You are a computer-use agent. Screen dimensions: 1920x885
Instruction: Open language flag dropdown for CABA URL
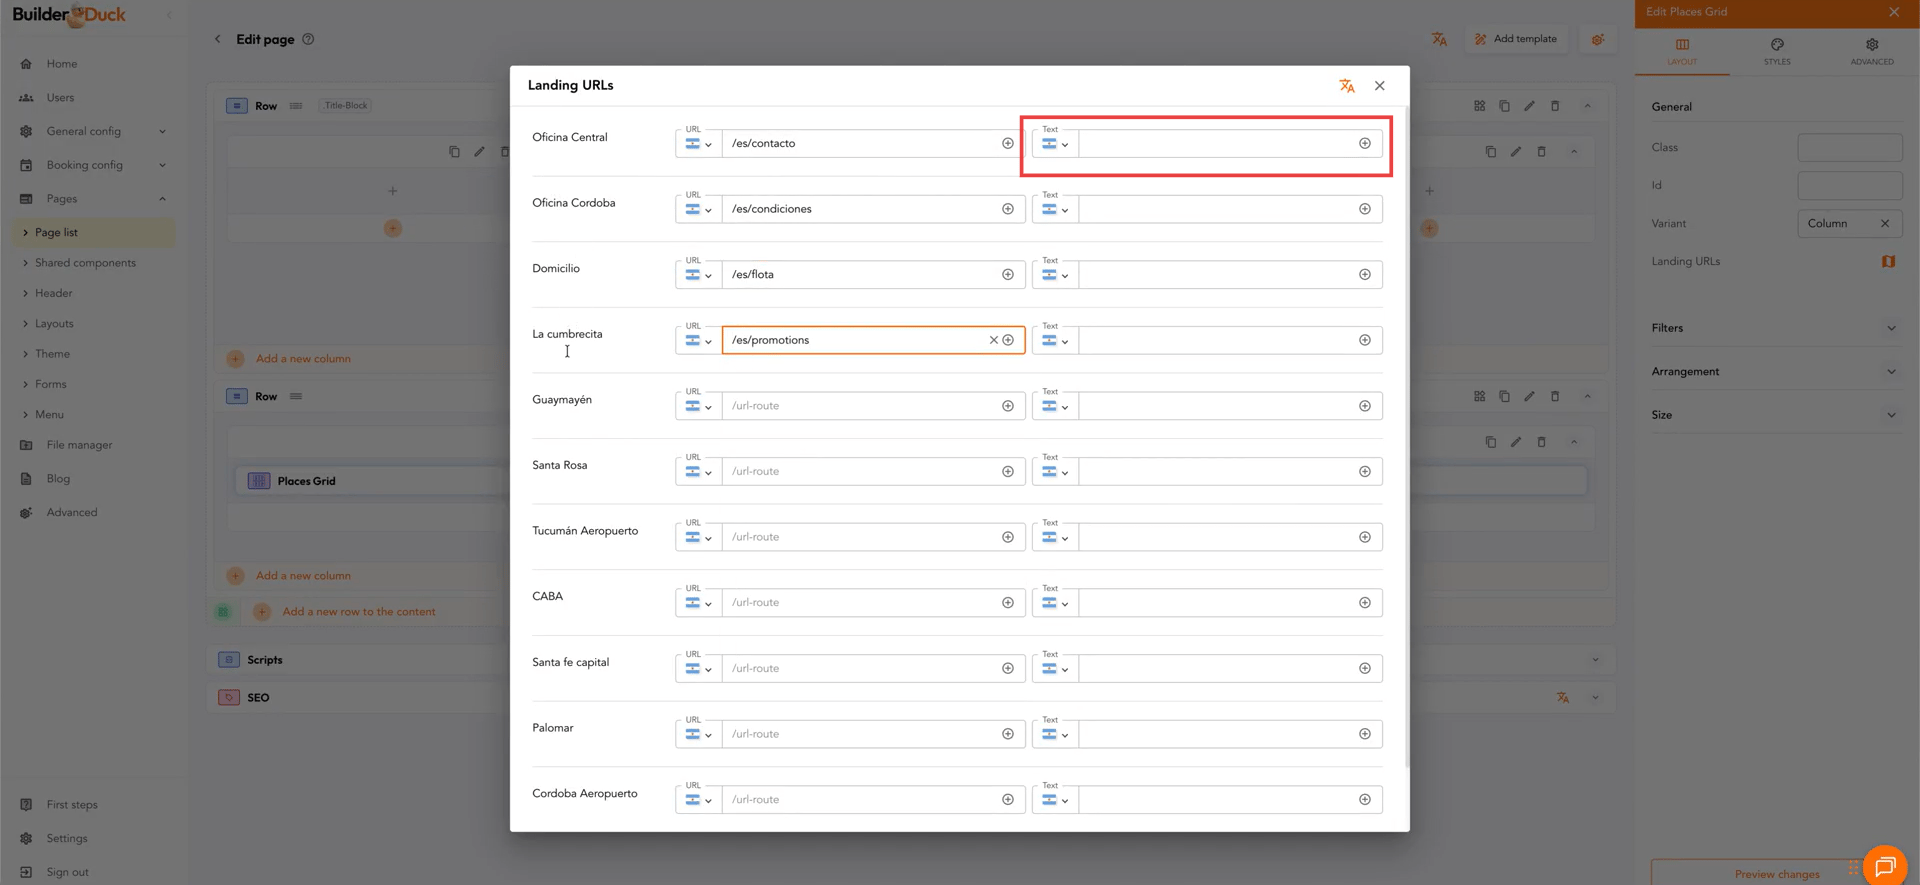coord(698,603)
